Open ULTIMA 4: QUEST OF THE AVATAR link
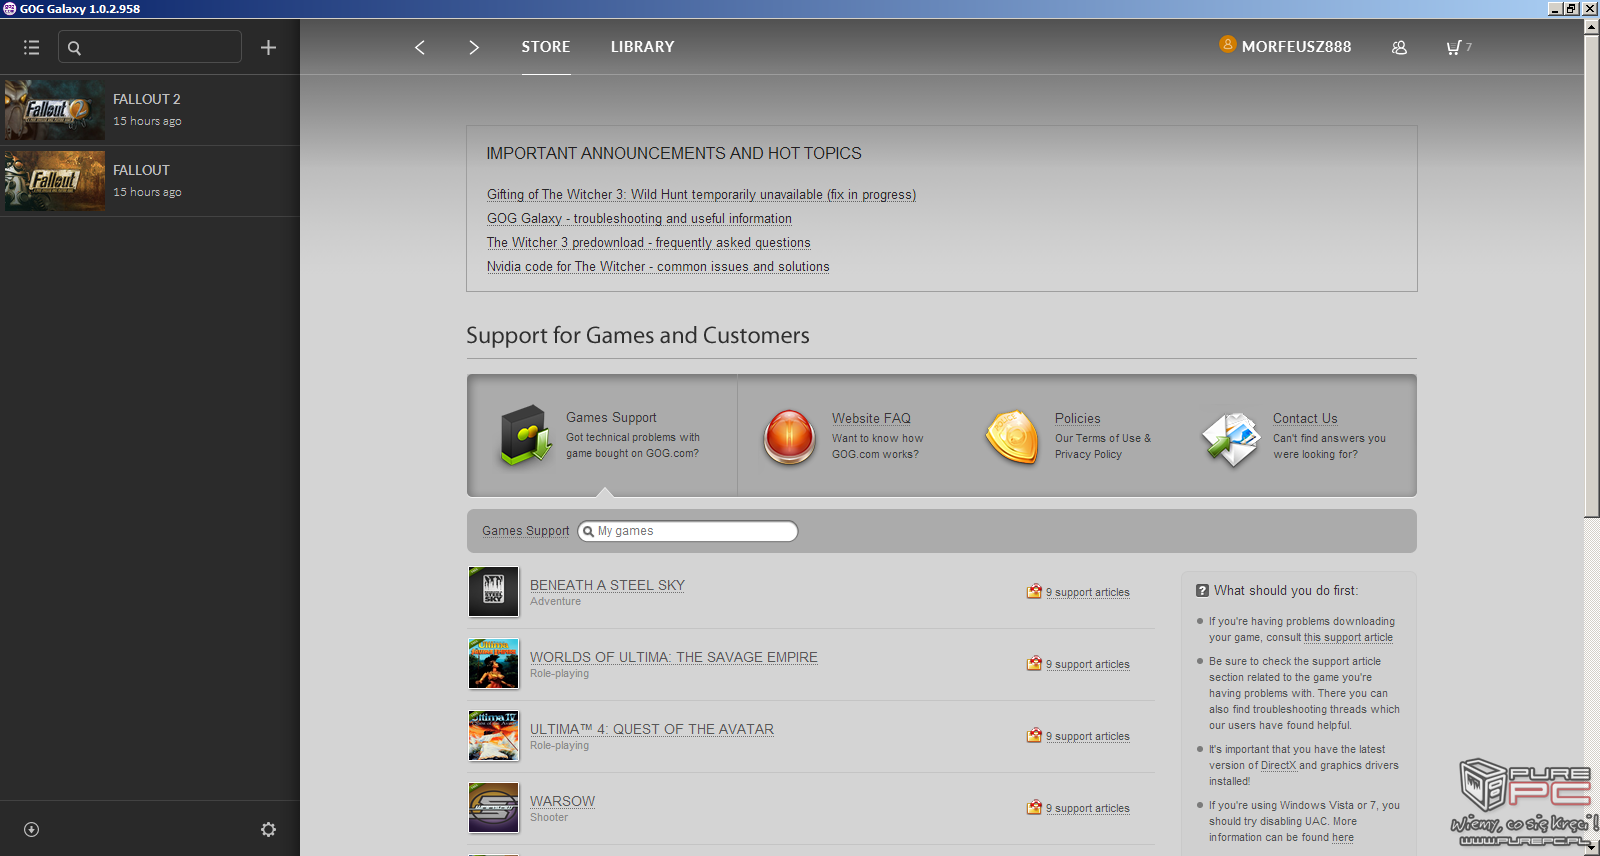This screenshot has height=856, width=1600. coord(652,729)
